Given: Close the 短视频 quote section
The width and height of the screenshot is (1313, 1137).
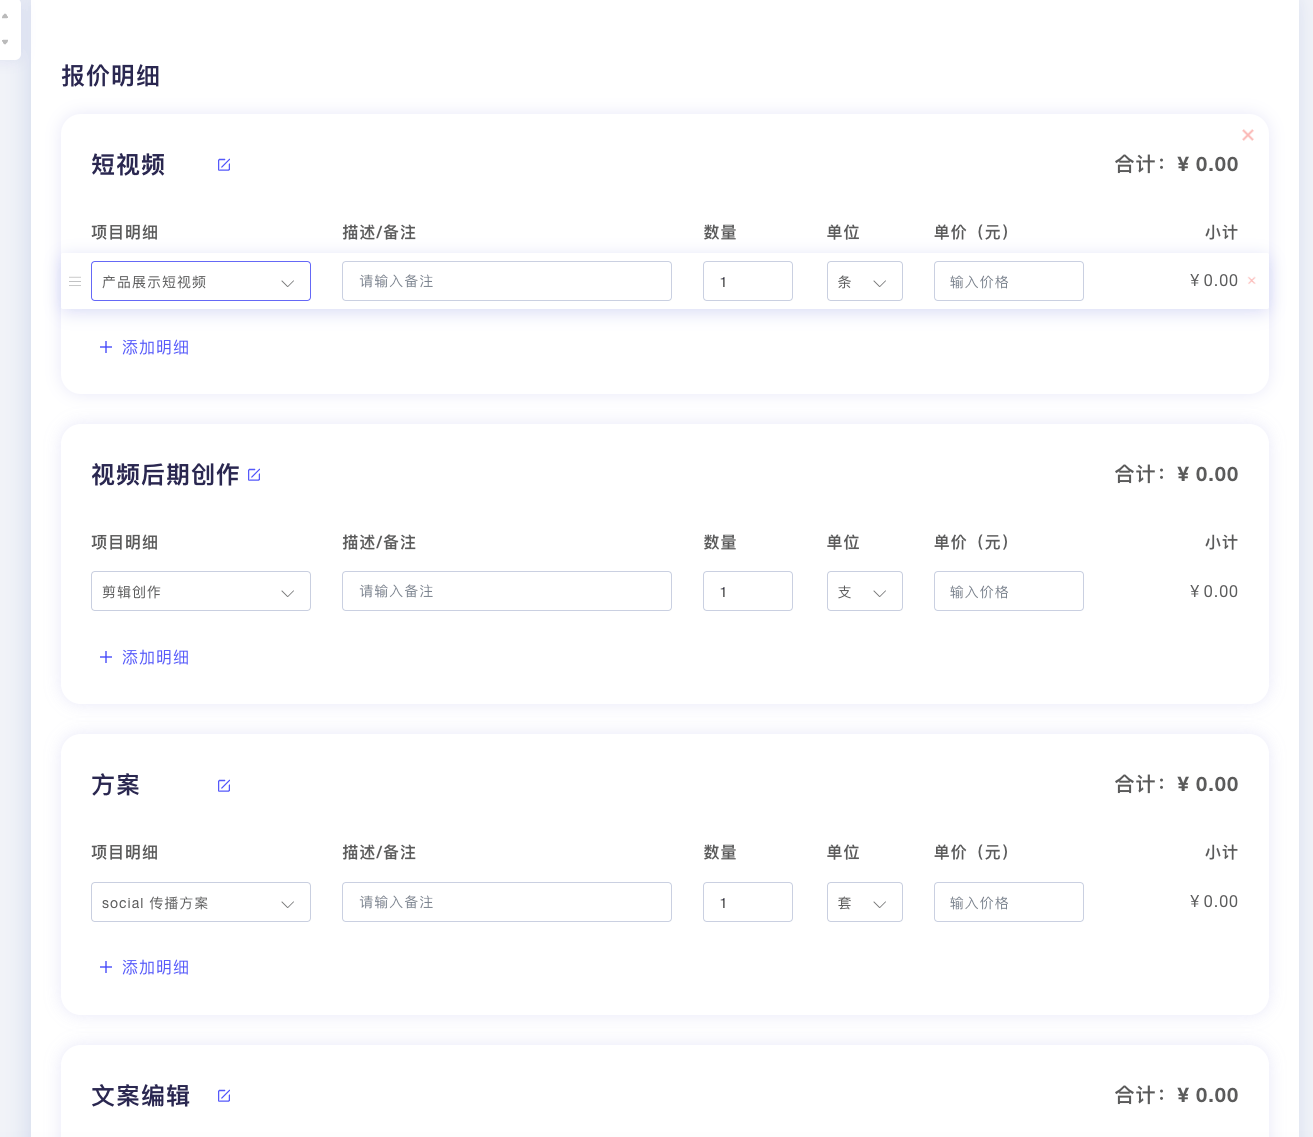Looking at the screenshot, I should tap(1248, 135).
